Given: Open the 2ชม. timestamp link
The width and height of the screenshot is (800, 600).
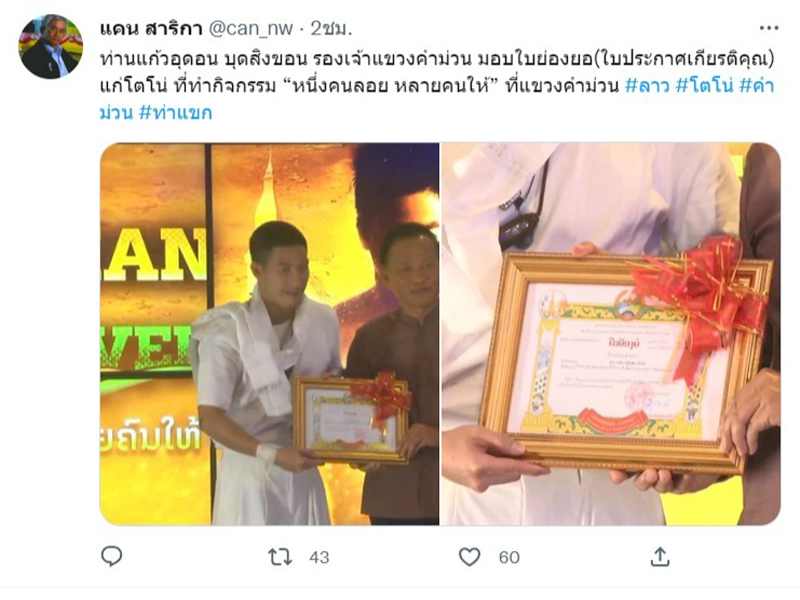Looking at the screenshot, I should pyautogui.click(x=332, y=29).
